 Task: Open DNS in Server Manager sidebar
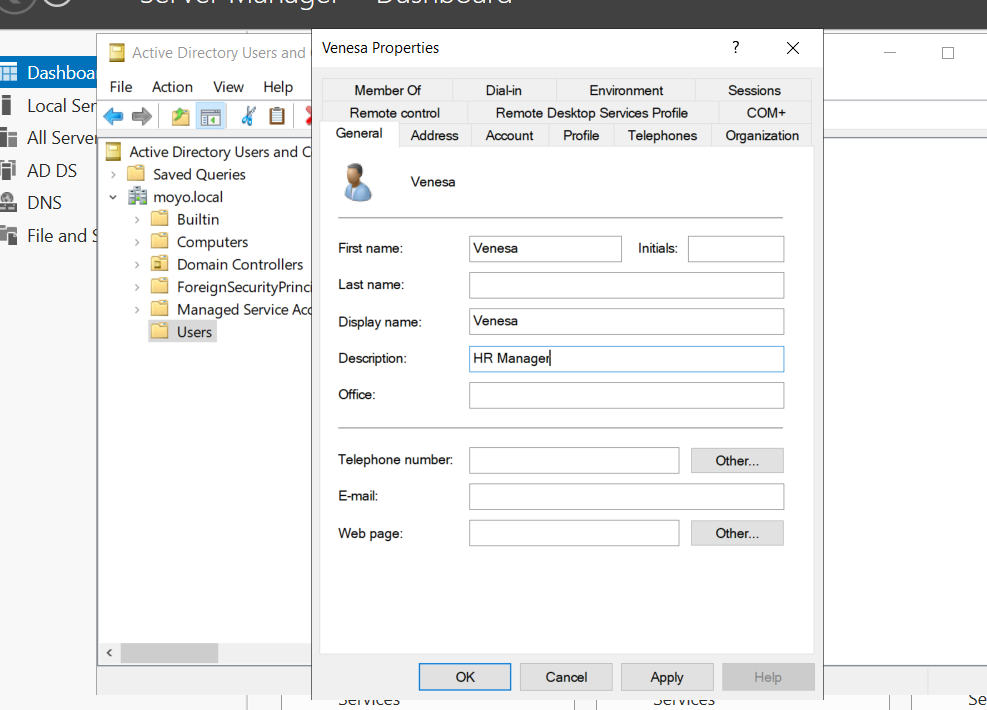point(44,203)
